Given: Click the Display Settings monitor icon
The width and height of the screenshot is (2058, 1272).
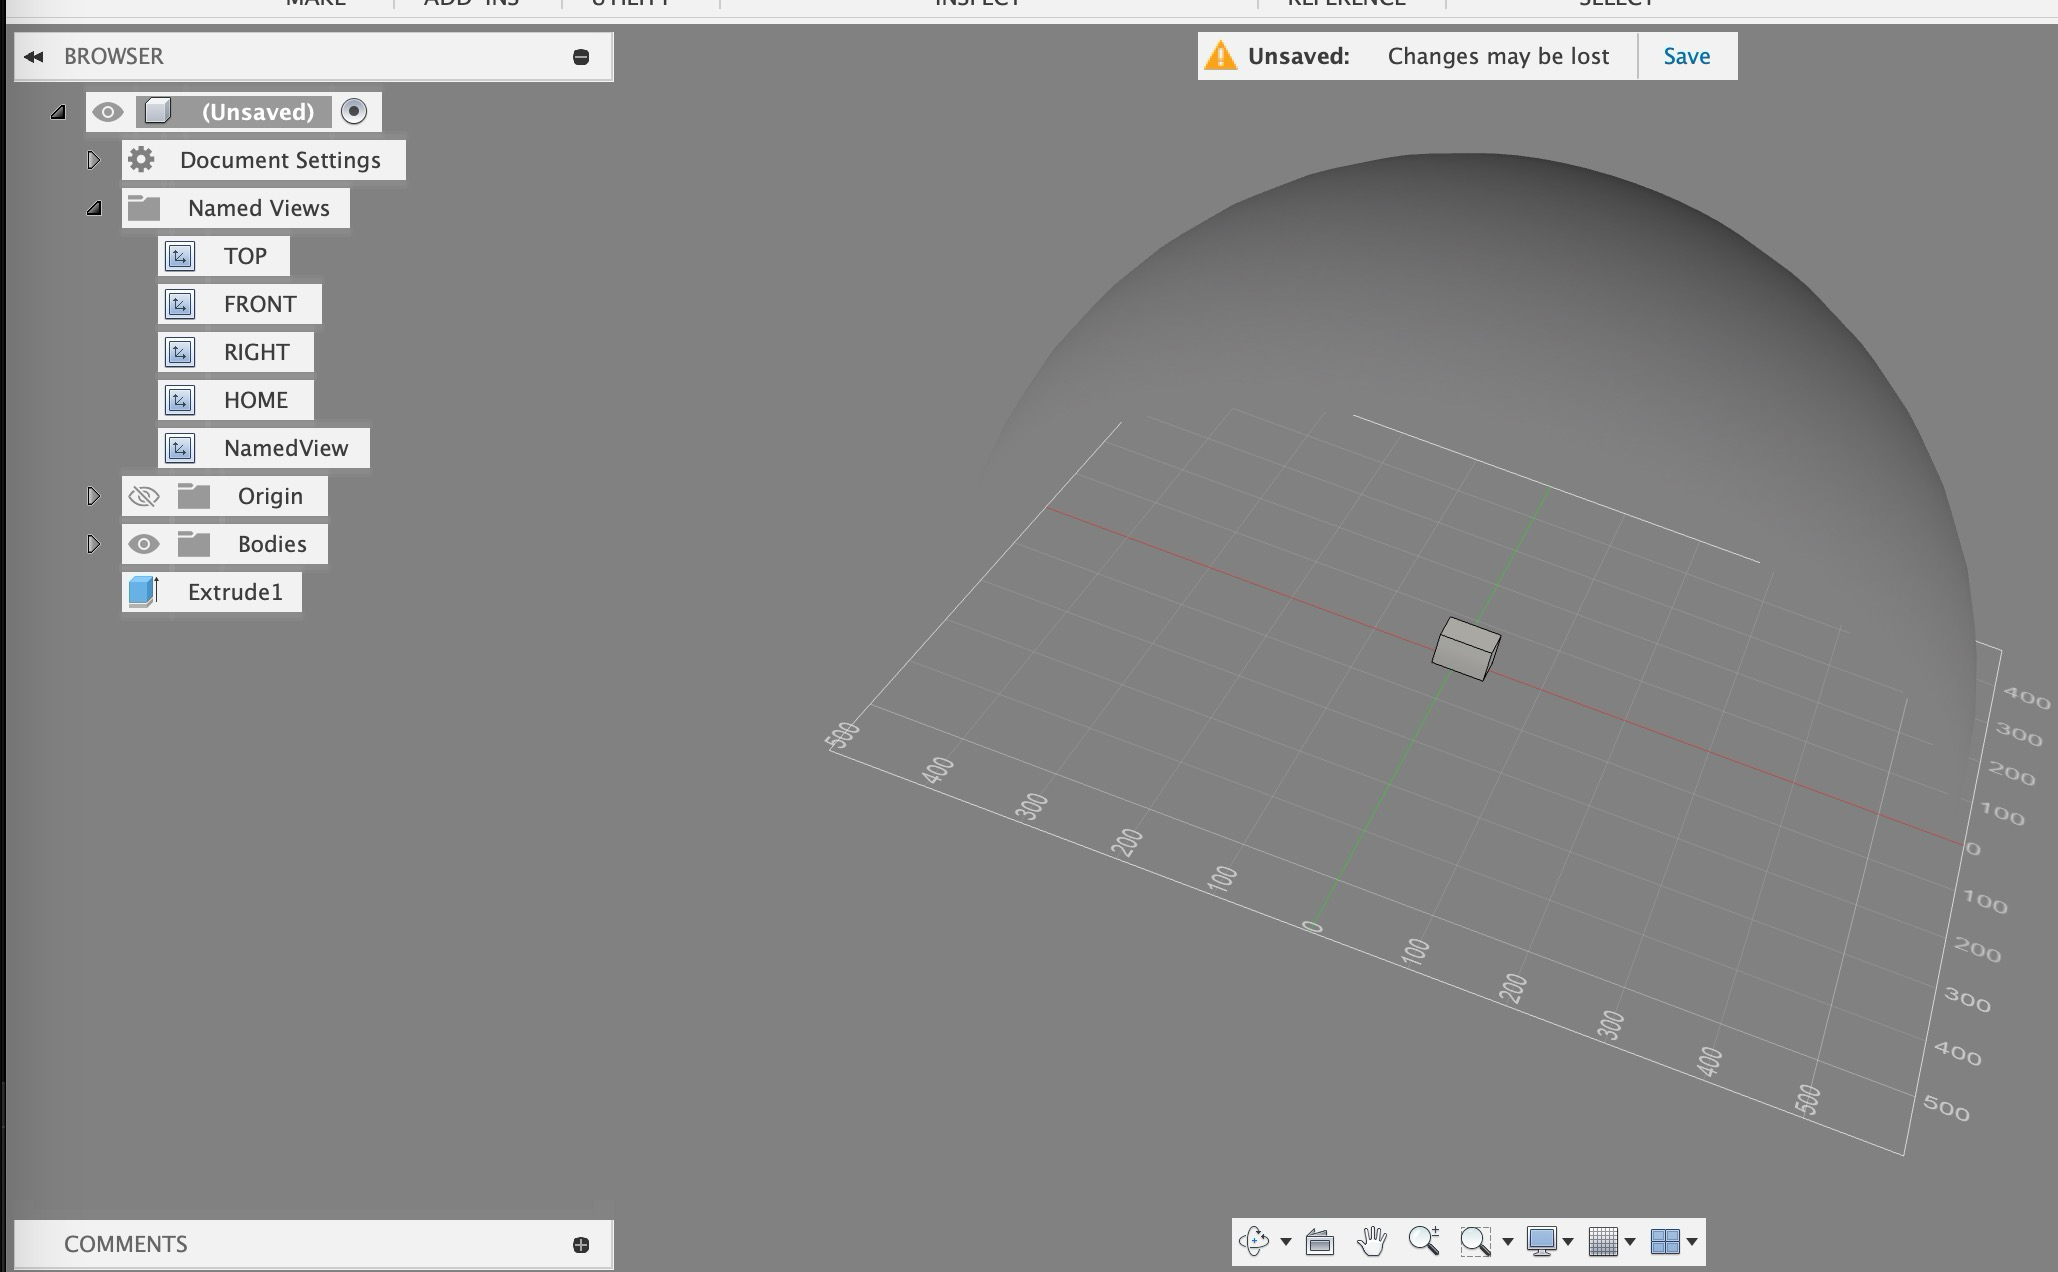Looking at the screenshot, I should pos(1542,1241).
